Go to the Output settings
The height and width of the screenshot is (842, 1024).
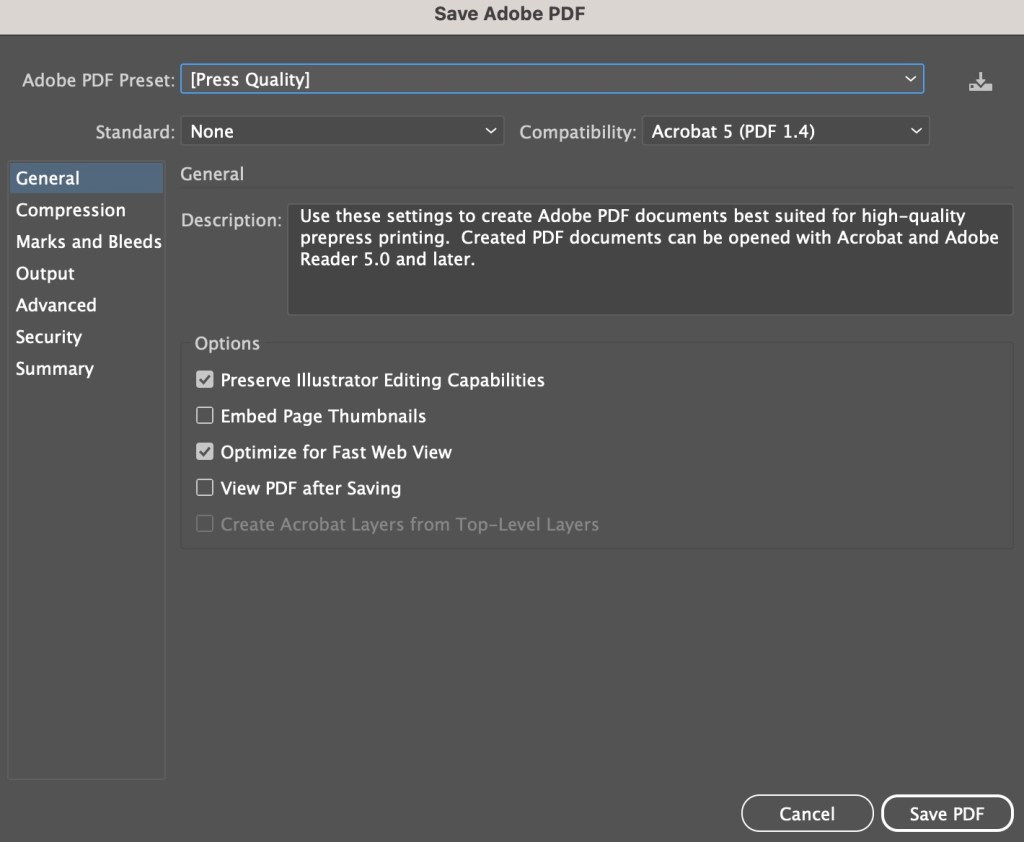pos(45,274)
